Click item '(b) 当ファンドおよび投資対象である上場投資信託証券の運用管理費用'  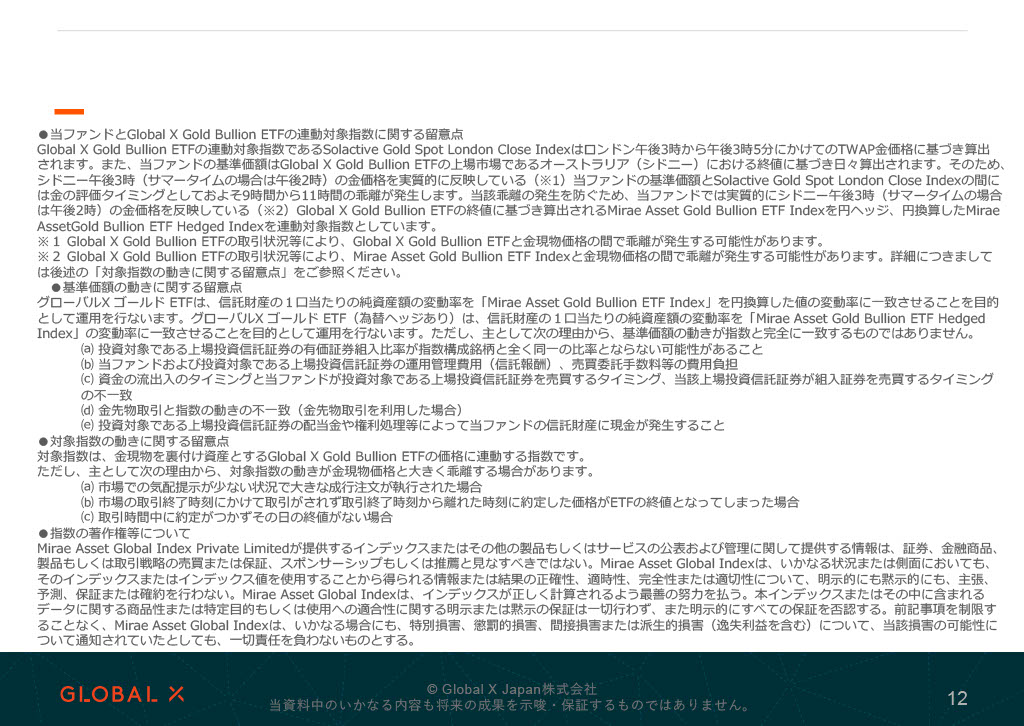pyautogui.click(x=409, y=364)
